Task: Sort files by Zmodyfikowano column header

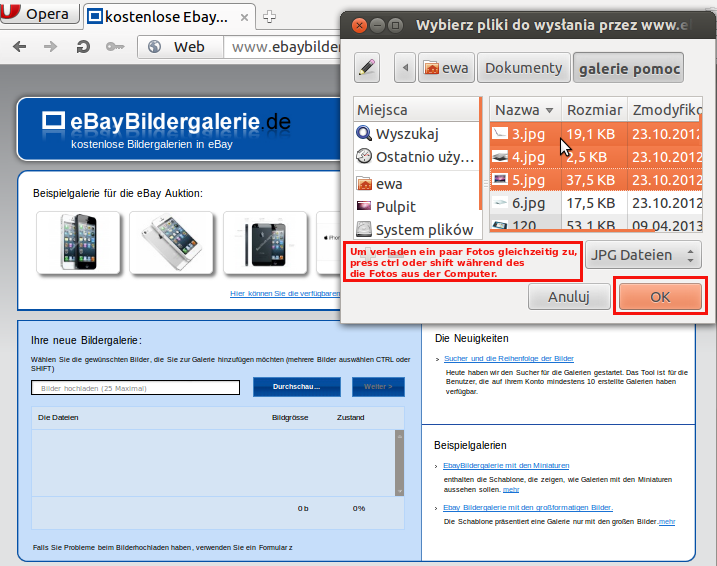Action: click(x=665, y=110)
